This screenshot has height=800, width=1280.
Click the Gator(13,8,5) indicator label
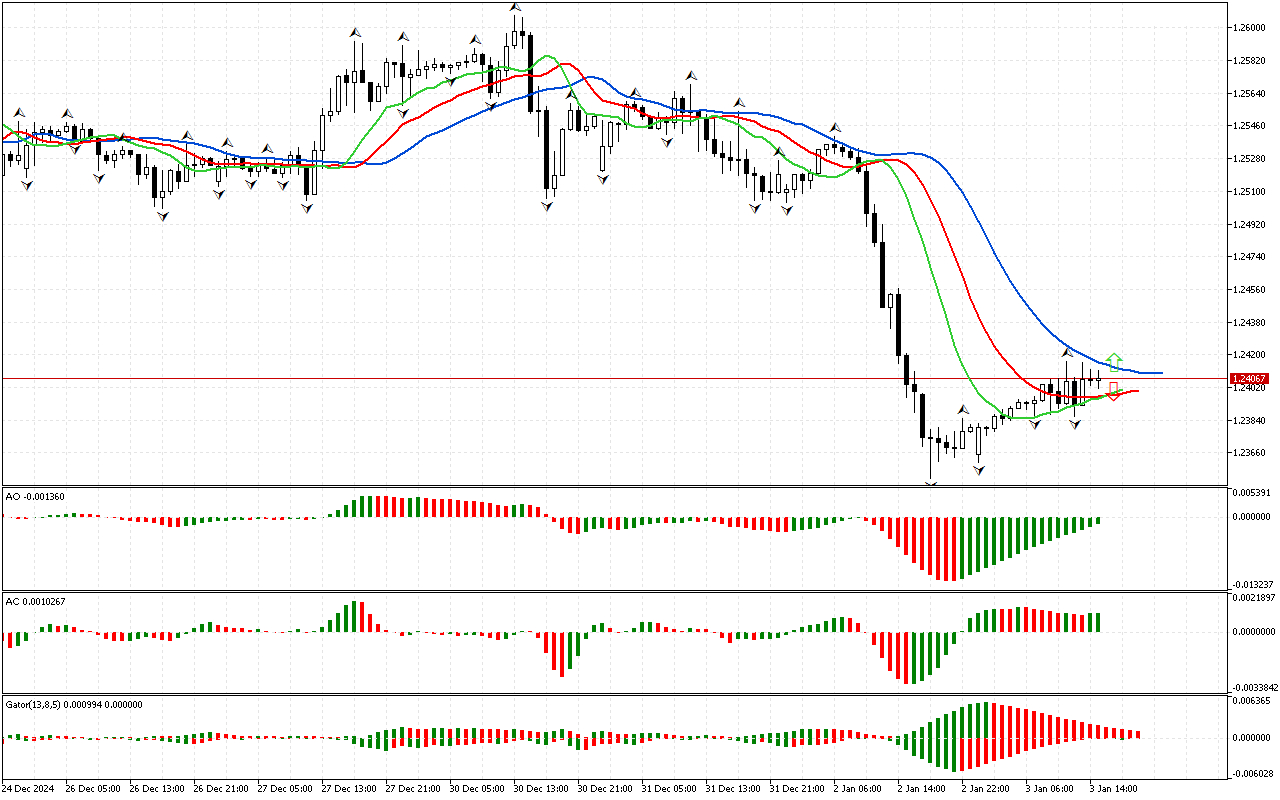point(74,704)
